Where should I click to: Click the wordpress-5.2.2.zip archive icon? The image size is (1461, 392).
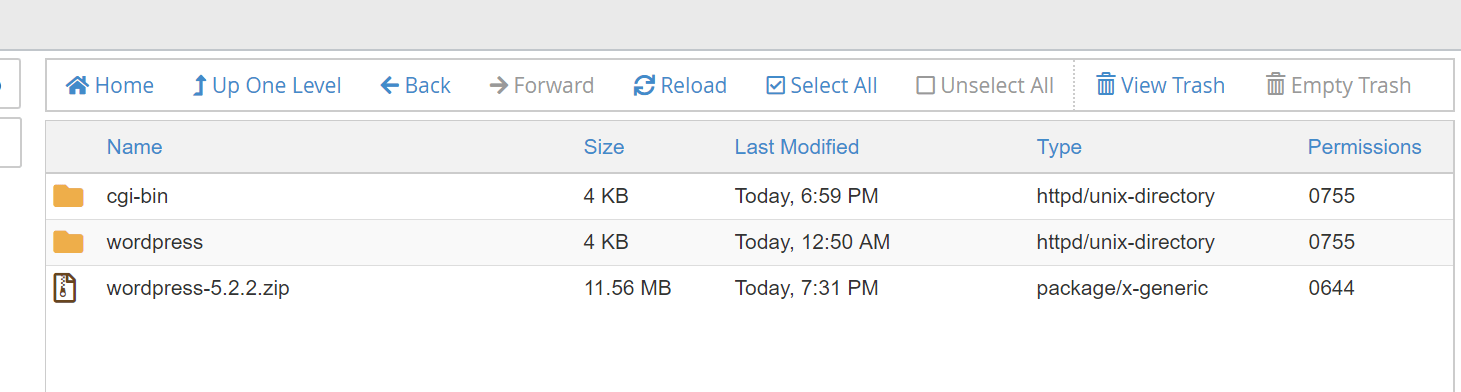[65, 288]
